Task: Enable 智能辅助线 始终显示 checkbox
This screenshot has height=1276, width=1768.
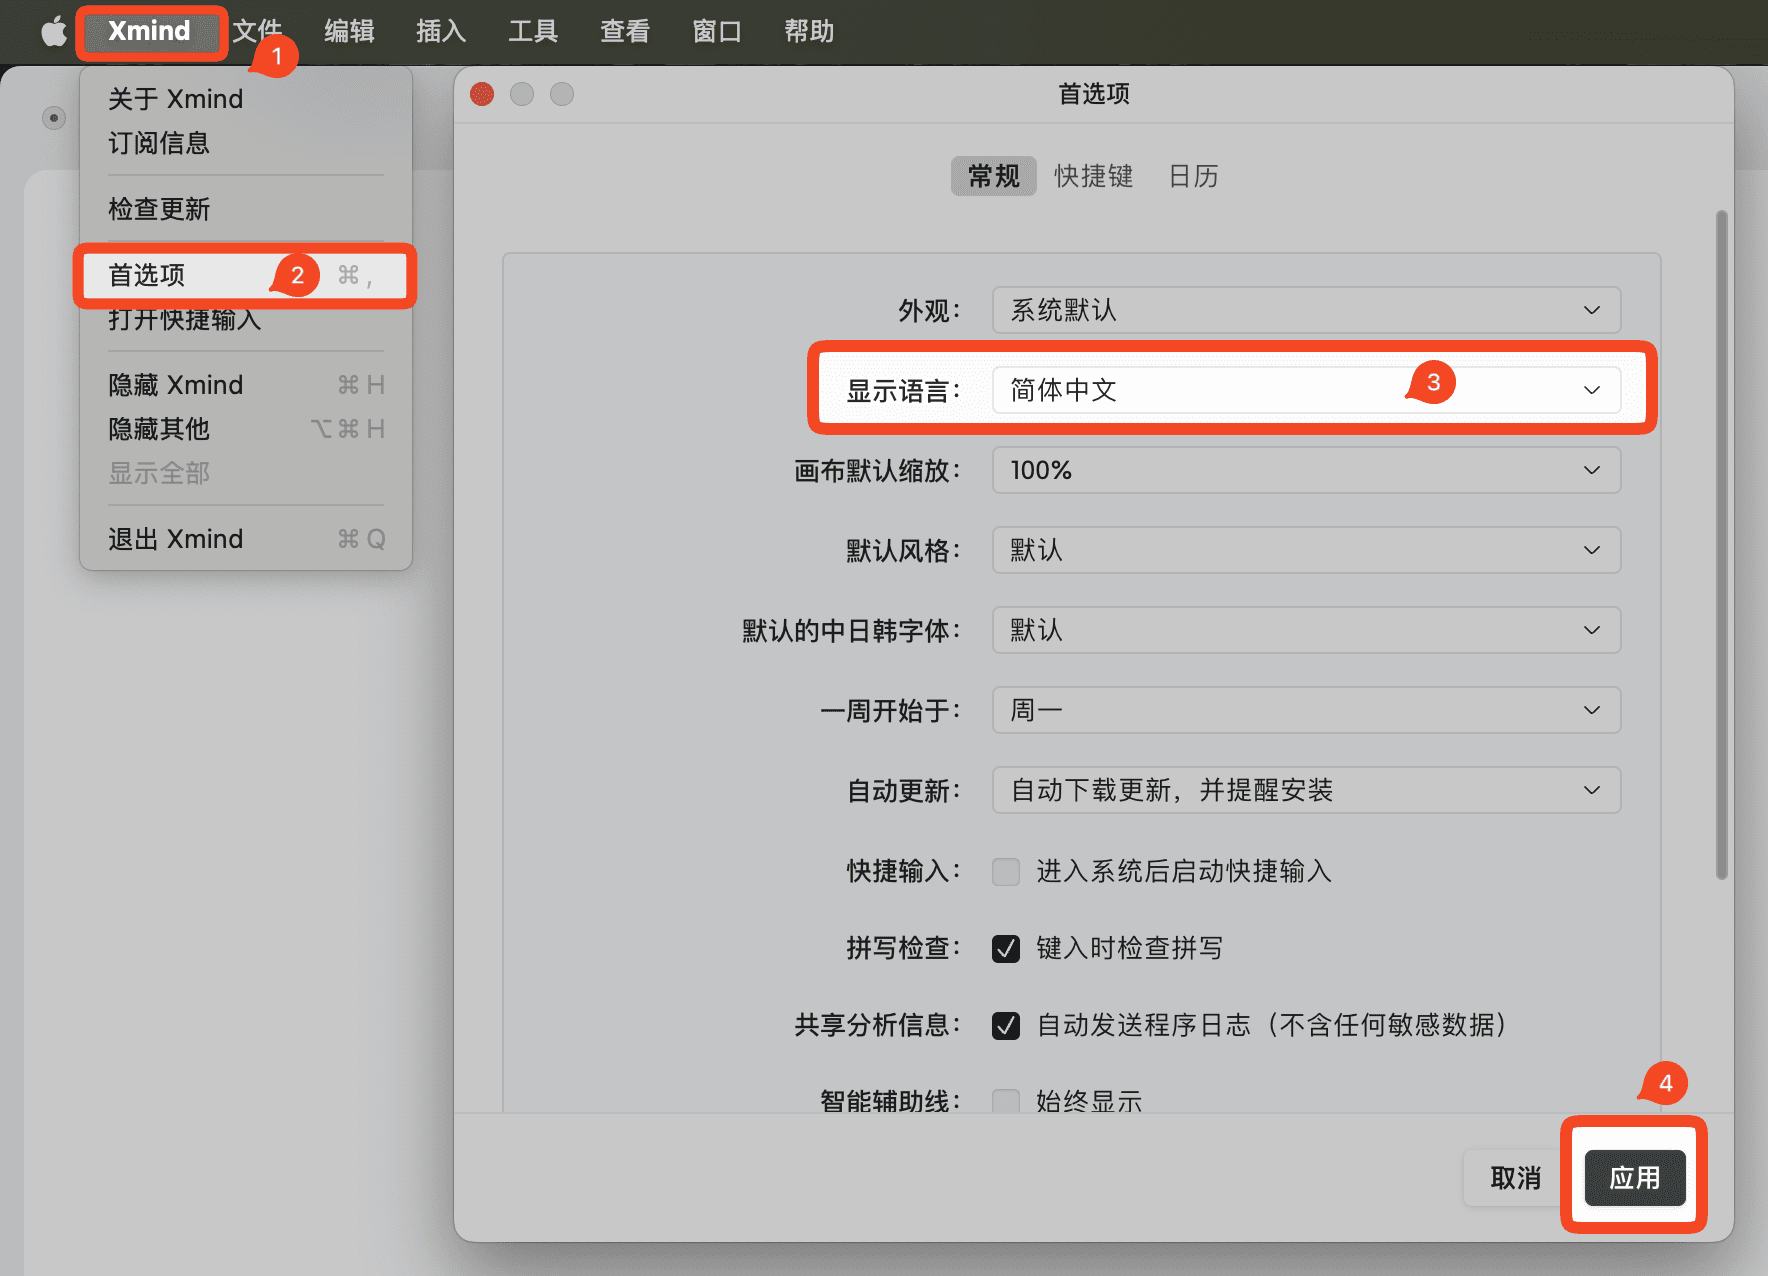Action: [1006, 1101]
